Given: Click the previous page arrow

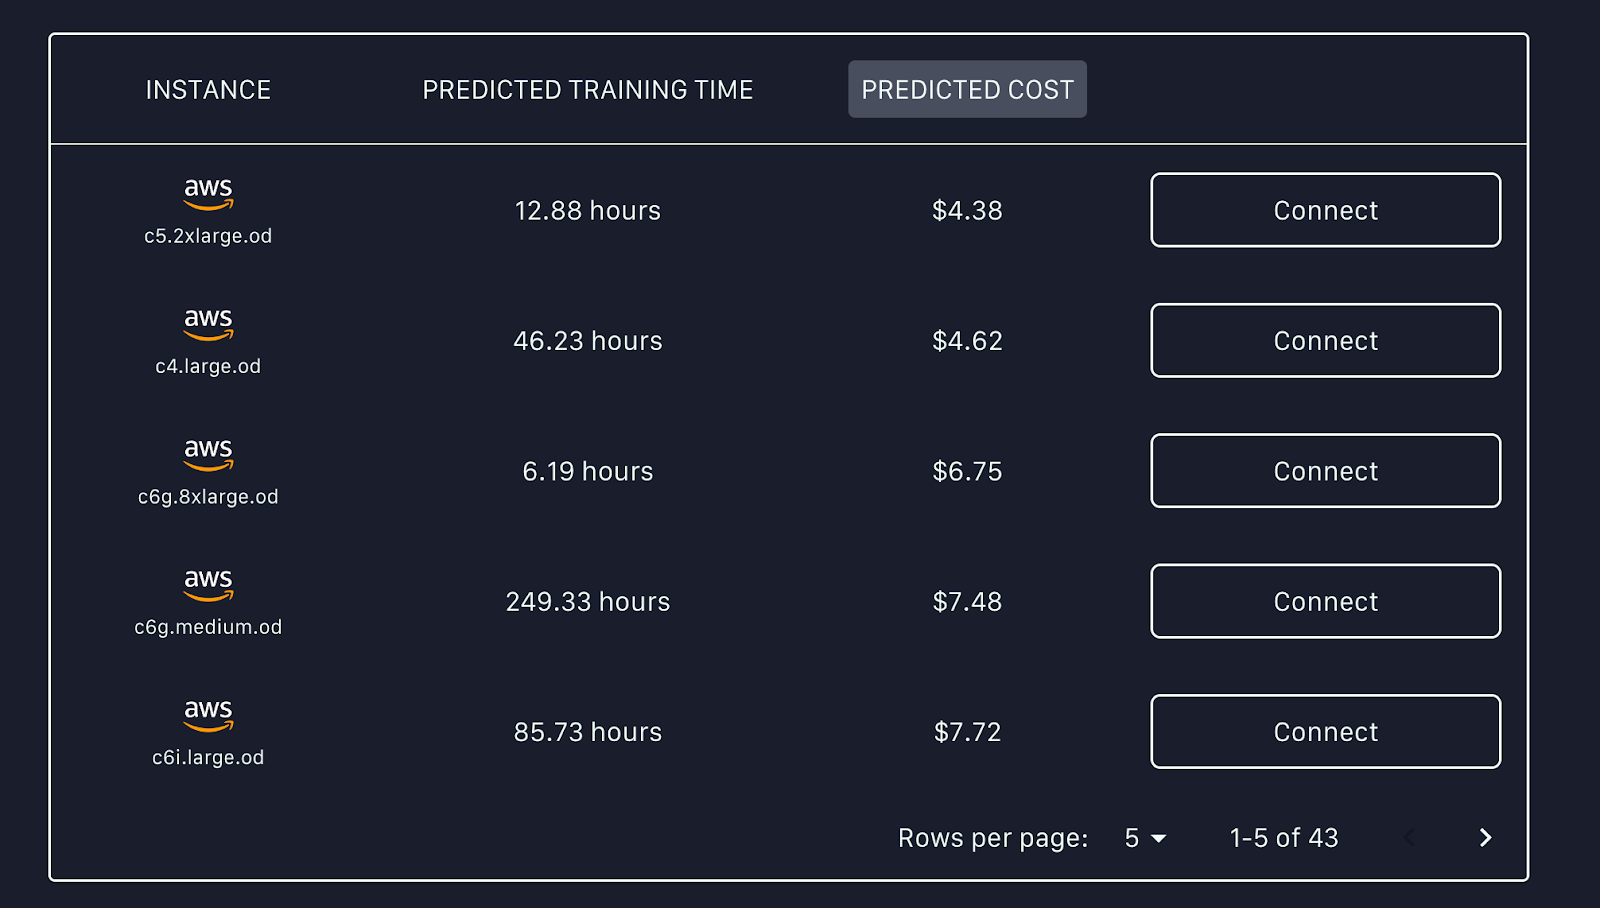Looking at the screenshot, I should (1409, 838).
